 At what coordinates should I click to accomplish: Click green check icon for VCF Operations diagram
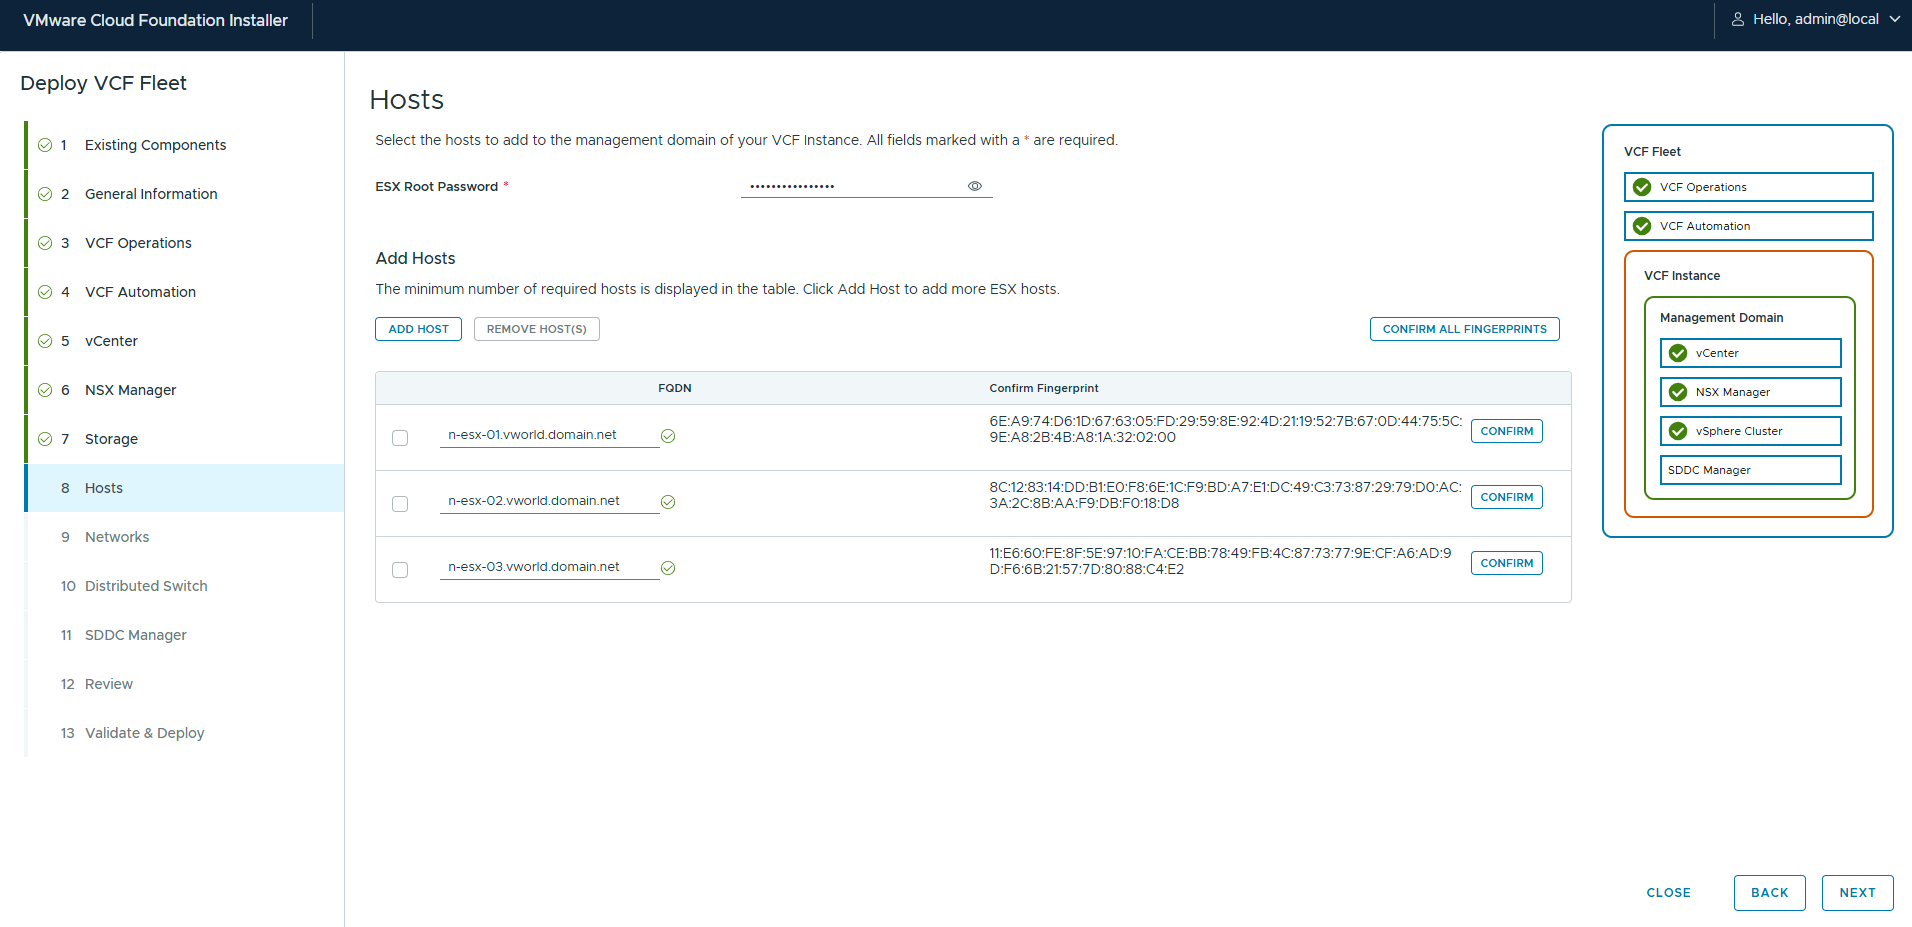pyautogui.click(x=1642, y=187)
